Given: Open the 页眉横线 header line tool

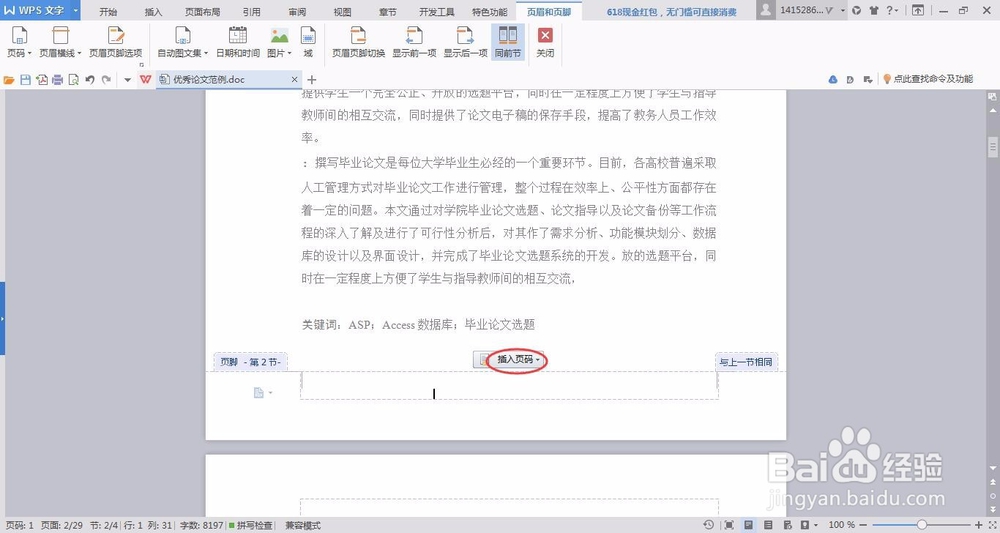Looking at the screenshot, I should click(x=61, y=43).
